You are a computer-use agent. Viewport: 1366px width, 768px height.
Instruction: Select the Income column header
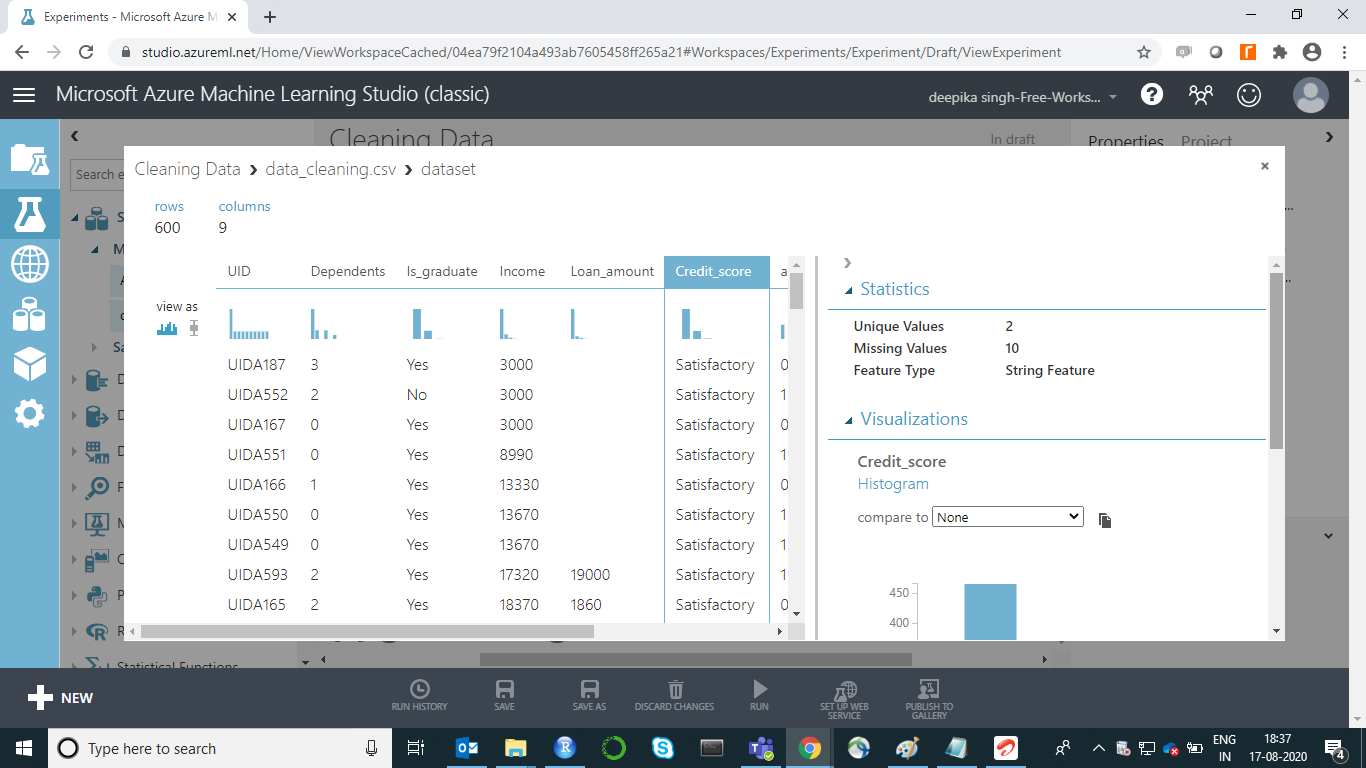pos(522,271)
